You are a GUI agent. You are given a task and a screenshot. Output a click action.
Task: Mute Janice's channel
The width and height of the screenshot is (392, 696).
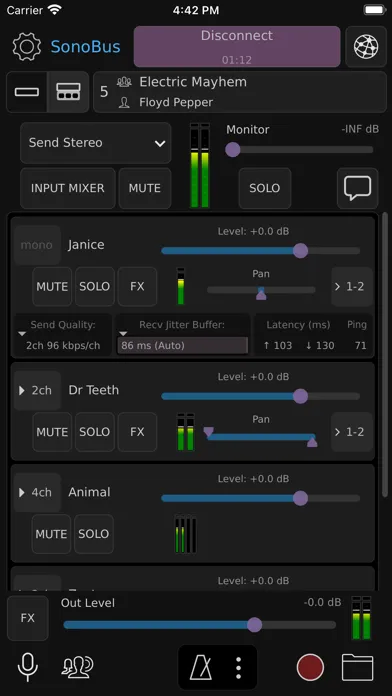coord(52,287)
